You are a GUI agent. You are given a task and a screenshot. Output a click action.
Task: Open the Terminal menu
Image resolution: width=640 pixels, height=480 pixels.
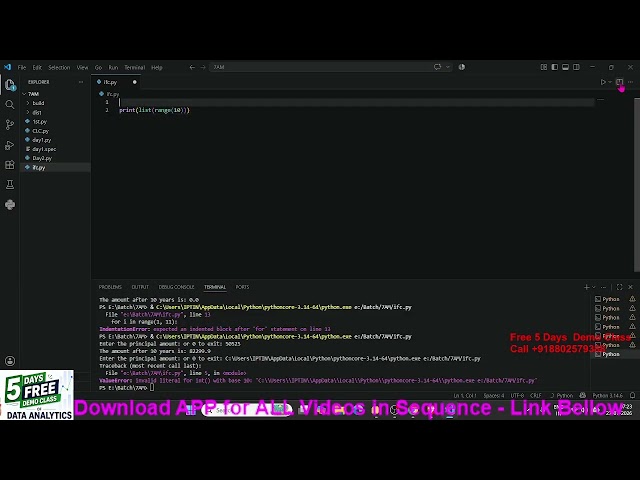[135, 67]
